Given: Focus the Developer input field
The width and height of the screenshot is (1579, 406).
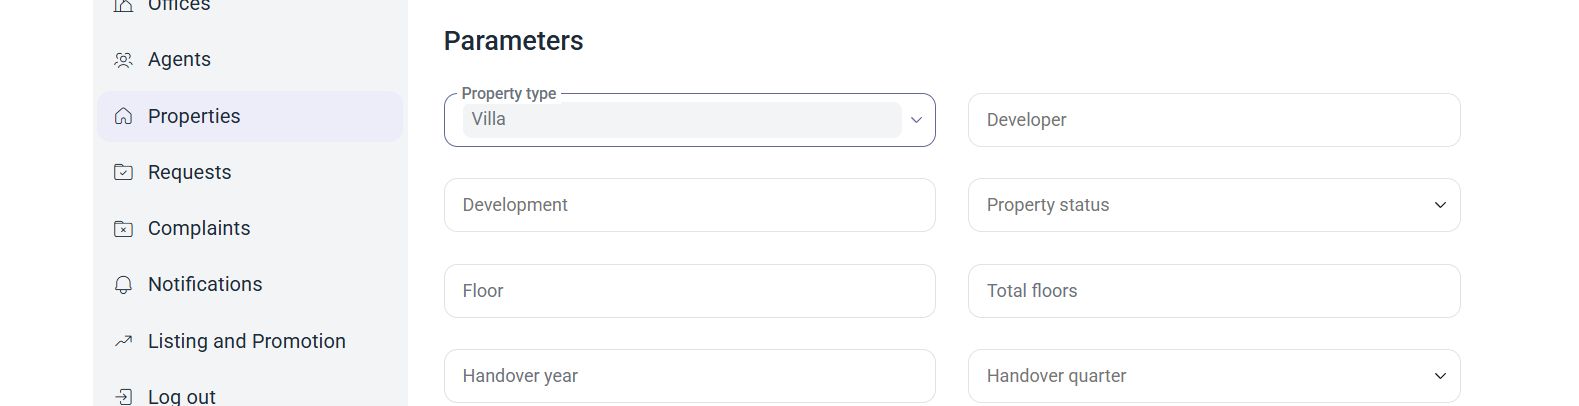Looking at the screenshot, I should pos(1214,120).
